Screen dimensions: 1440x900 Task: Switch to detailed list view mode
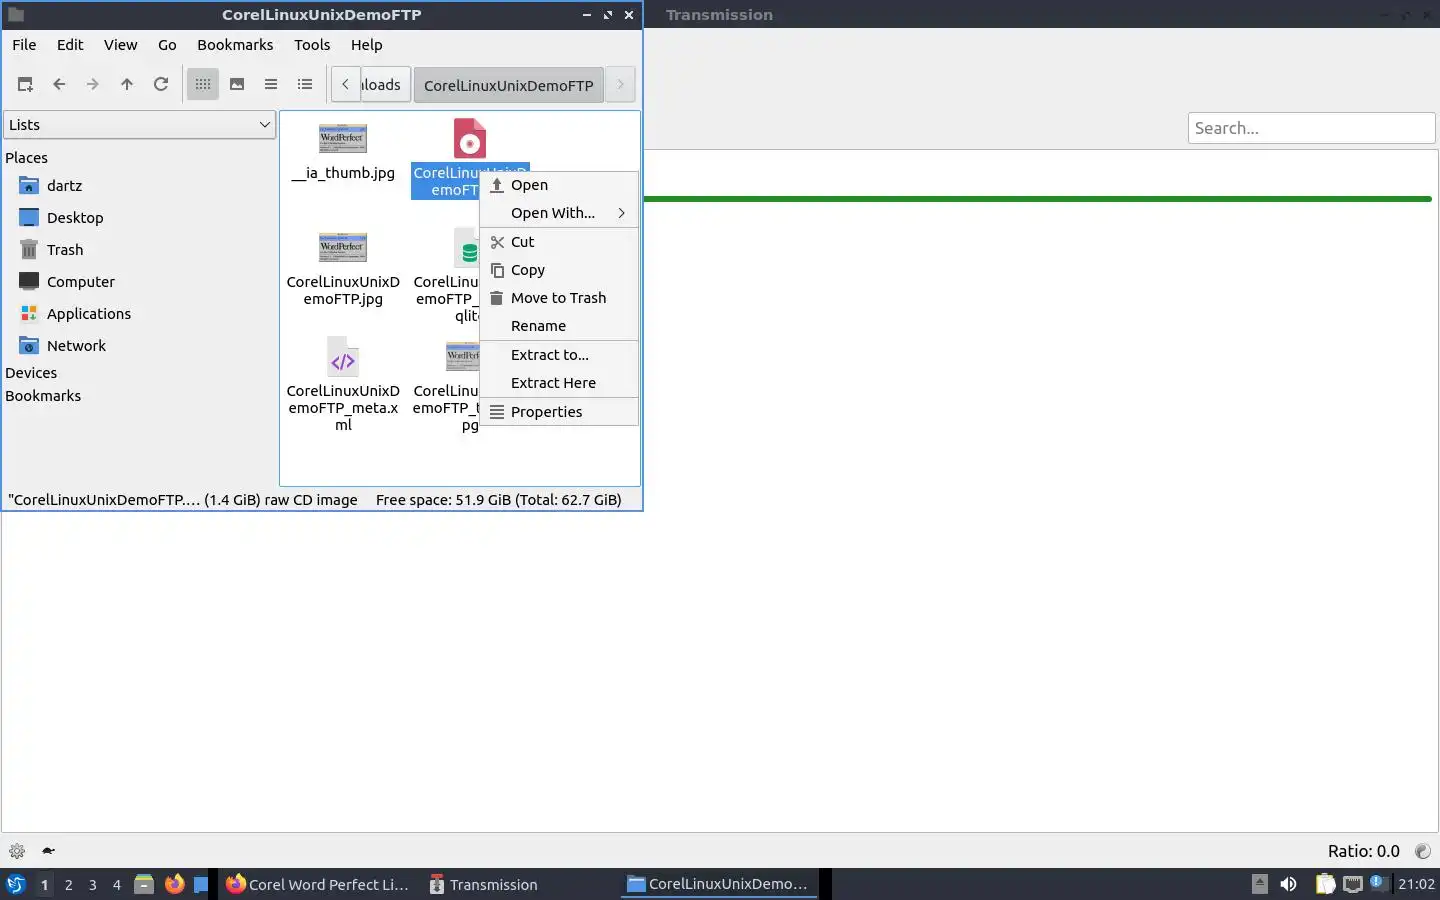[305, 85]
